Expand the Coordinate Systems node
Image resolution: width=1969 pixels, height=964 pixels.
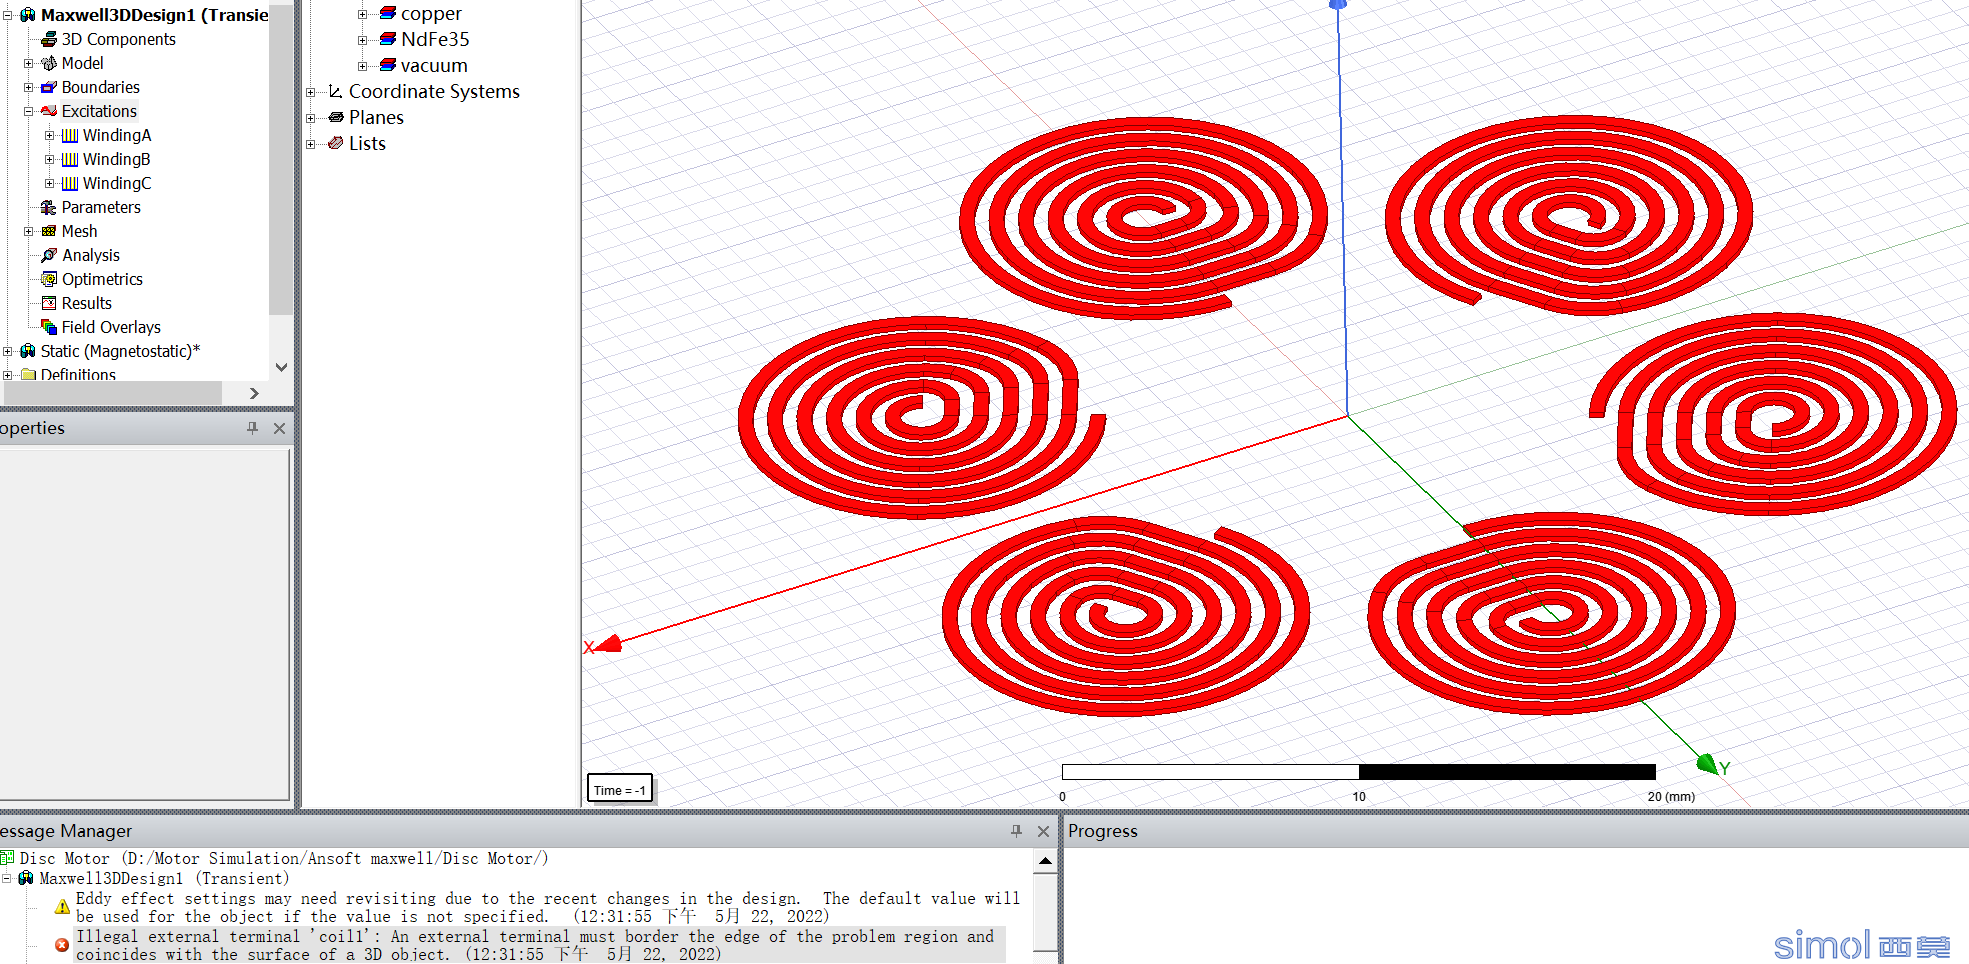(310, 92)
